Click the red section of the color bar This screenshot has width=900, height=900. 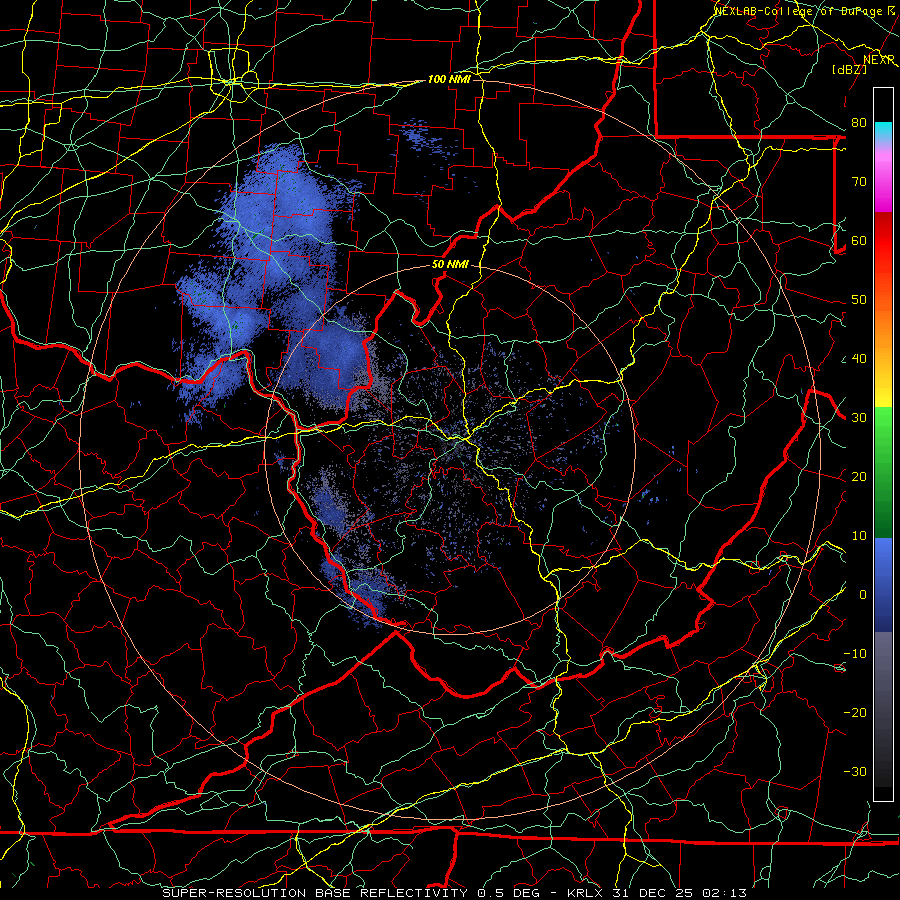pyautogui.click(x=883, y=241)
